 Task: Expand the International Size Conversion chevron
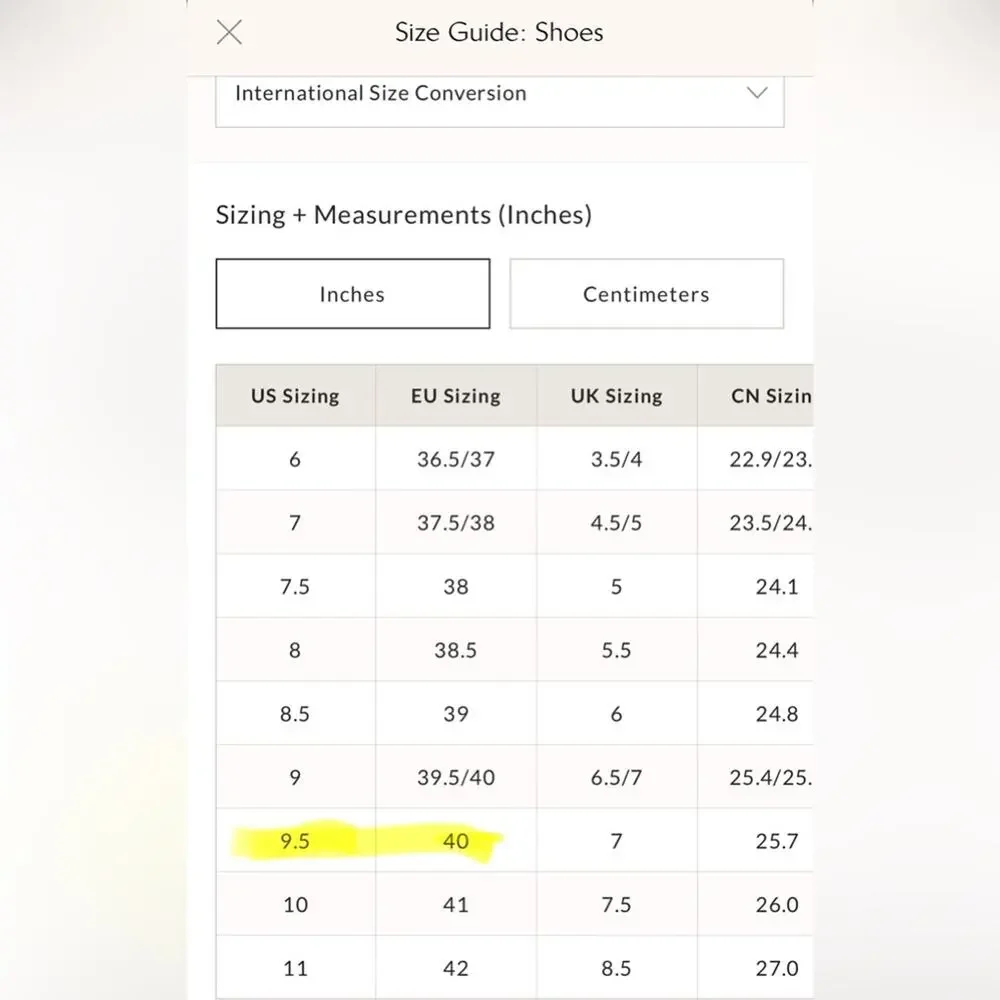756,93
